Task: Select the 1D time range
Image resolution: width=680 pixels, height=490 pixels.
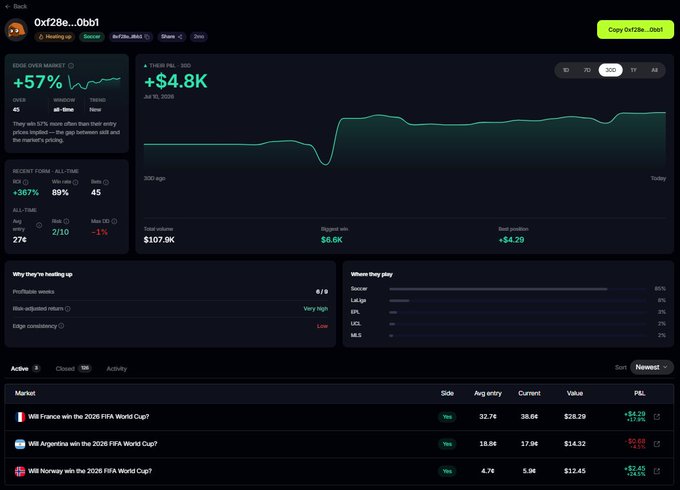Action: click(x=566, y=70)
